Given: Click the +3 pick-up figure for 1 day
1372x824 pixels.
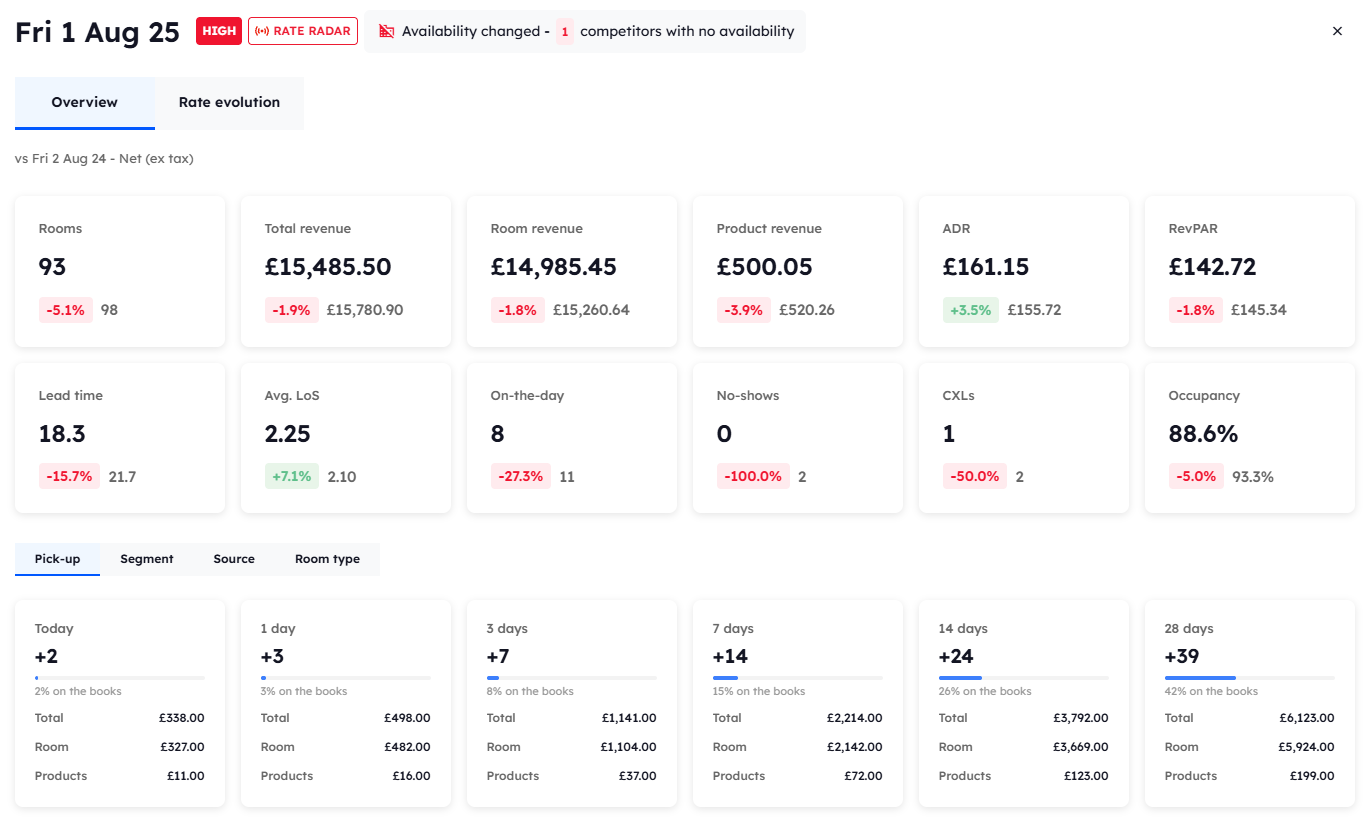Looking at the screenshot, I should [x=273, y=657].
